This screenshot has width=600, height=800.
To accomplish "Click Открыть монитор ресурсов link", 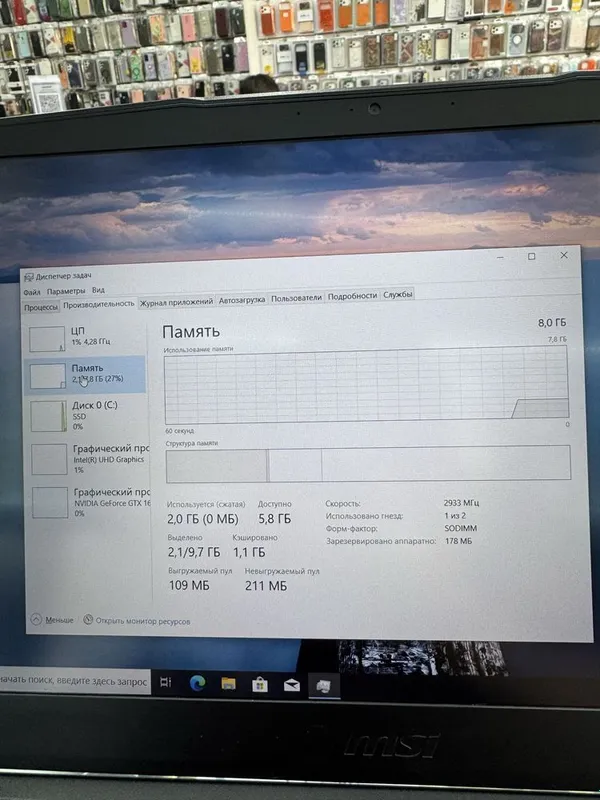I will pyautogui.click(x=143, y=621).
